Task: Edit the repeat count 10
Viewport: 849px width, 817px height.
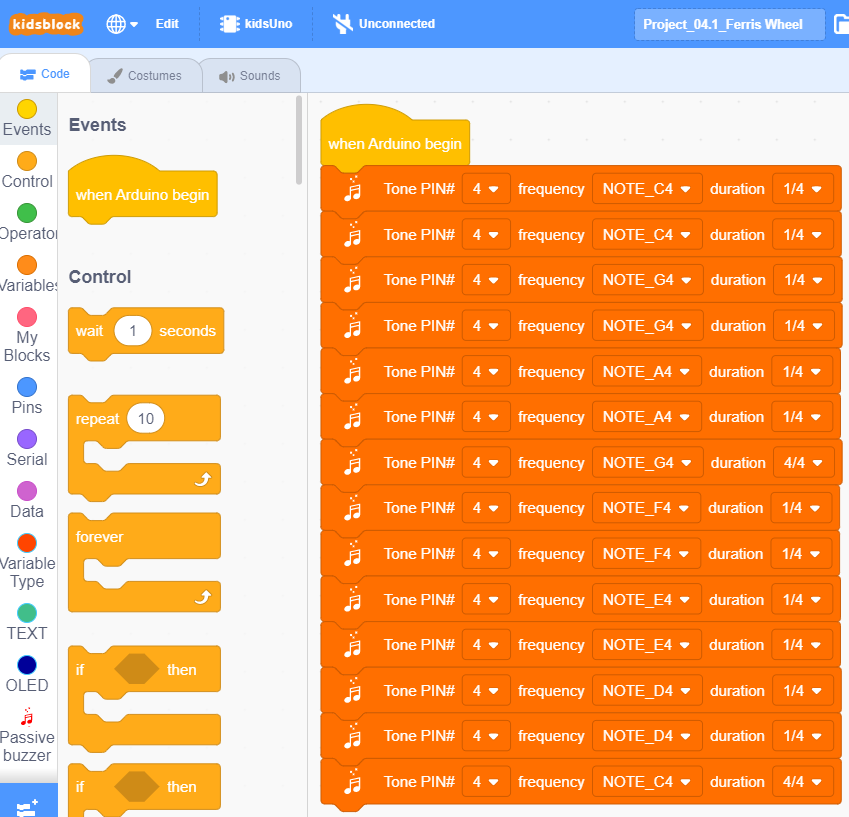Action: coord(146,419)
